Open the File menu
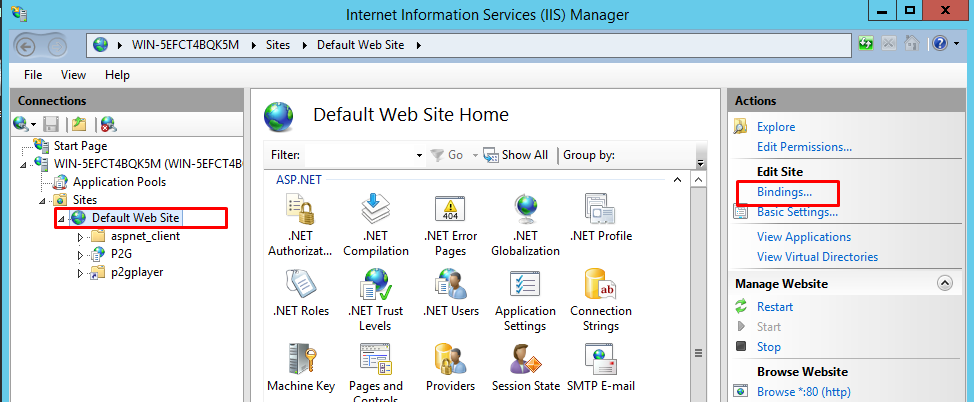The image size is (974, 402). pyautogui.click(x=33, y=75)
